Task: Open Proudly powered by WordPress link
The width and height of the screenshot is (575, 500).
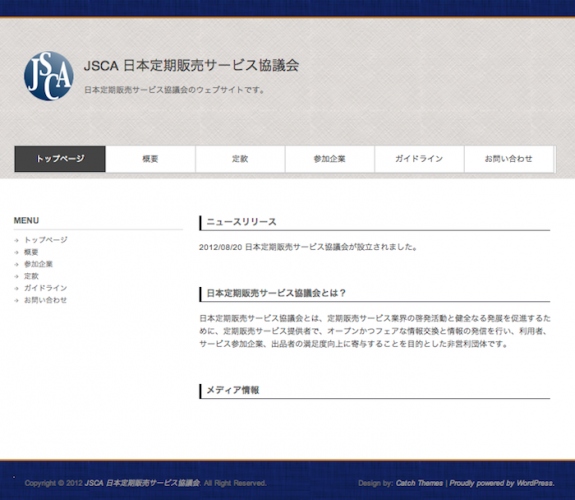Action: pos(502,483)
